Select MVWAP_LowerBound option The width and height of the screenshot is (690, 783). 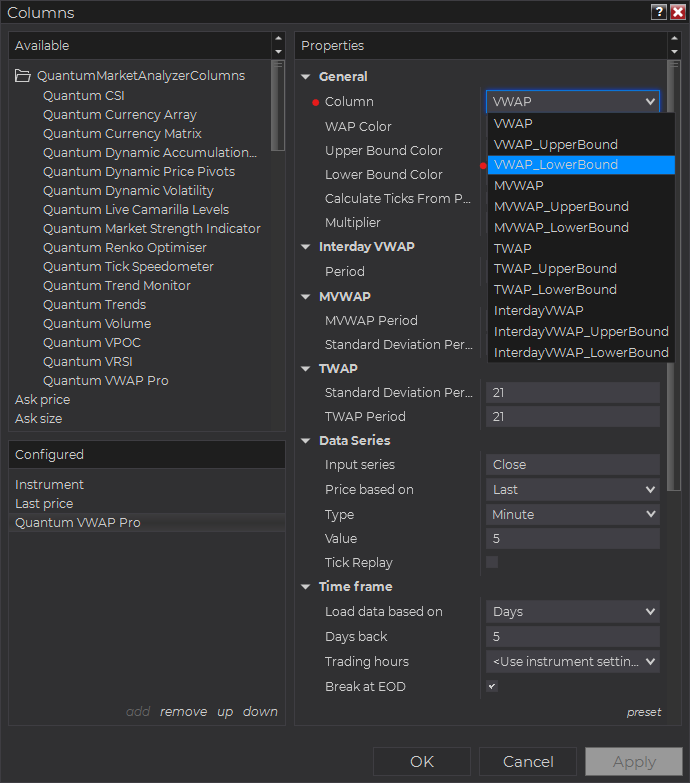pos(581,228)
